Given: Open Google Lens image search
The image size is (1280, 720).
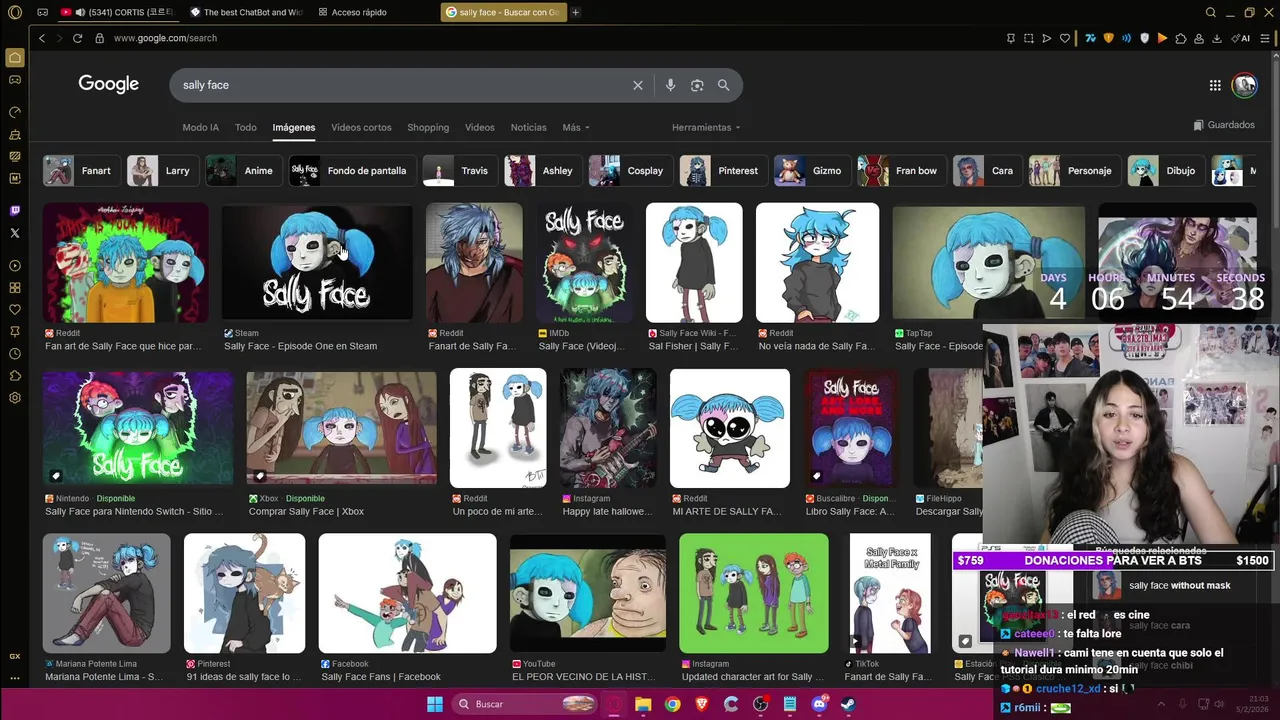Looking at the screenshot, I should (697, 85).
